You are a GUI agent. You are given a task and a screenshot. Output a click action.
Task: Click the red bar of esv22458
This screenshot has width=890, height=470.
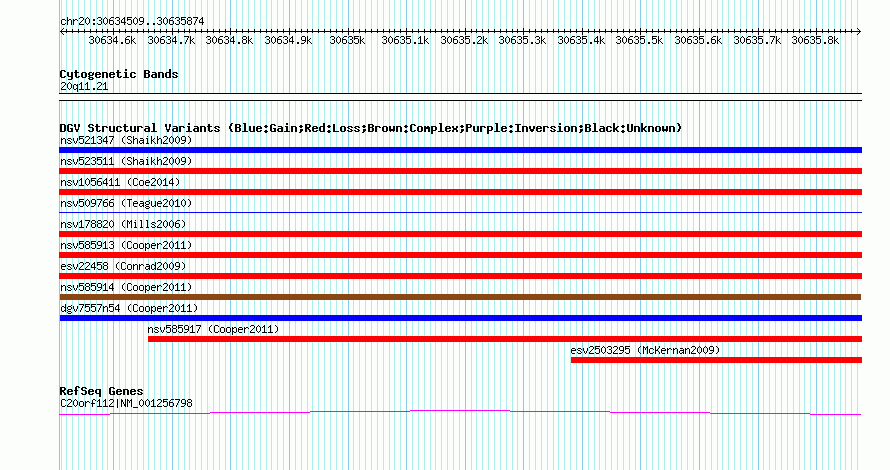(x=461, y=276)
